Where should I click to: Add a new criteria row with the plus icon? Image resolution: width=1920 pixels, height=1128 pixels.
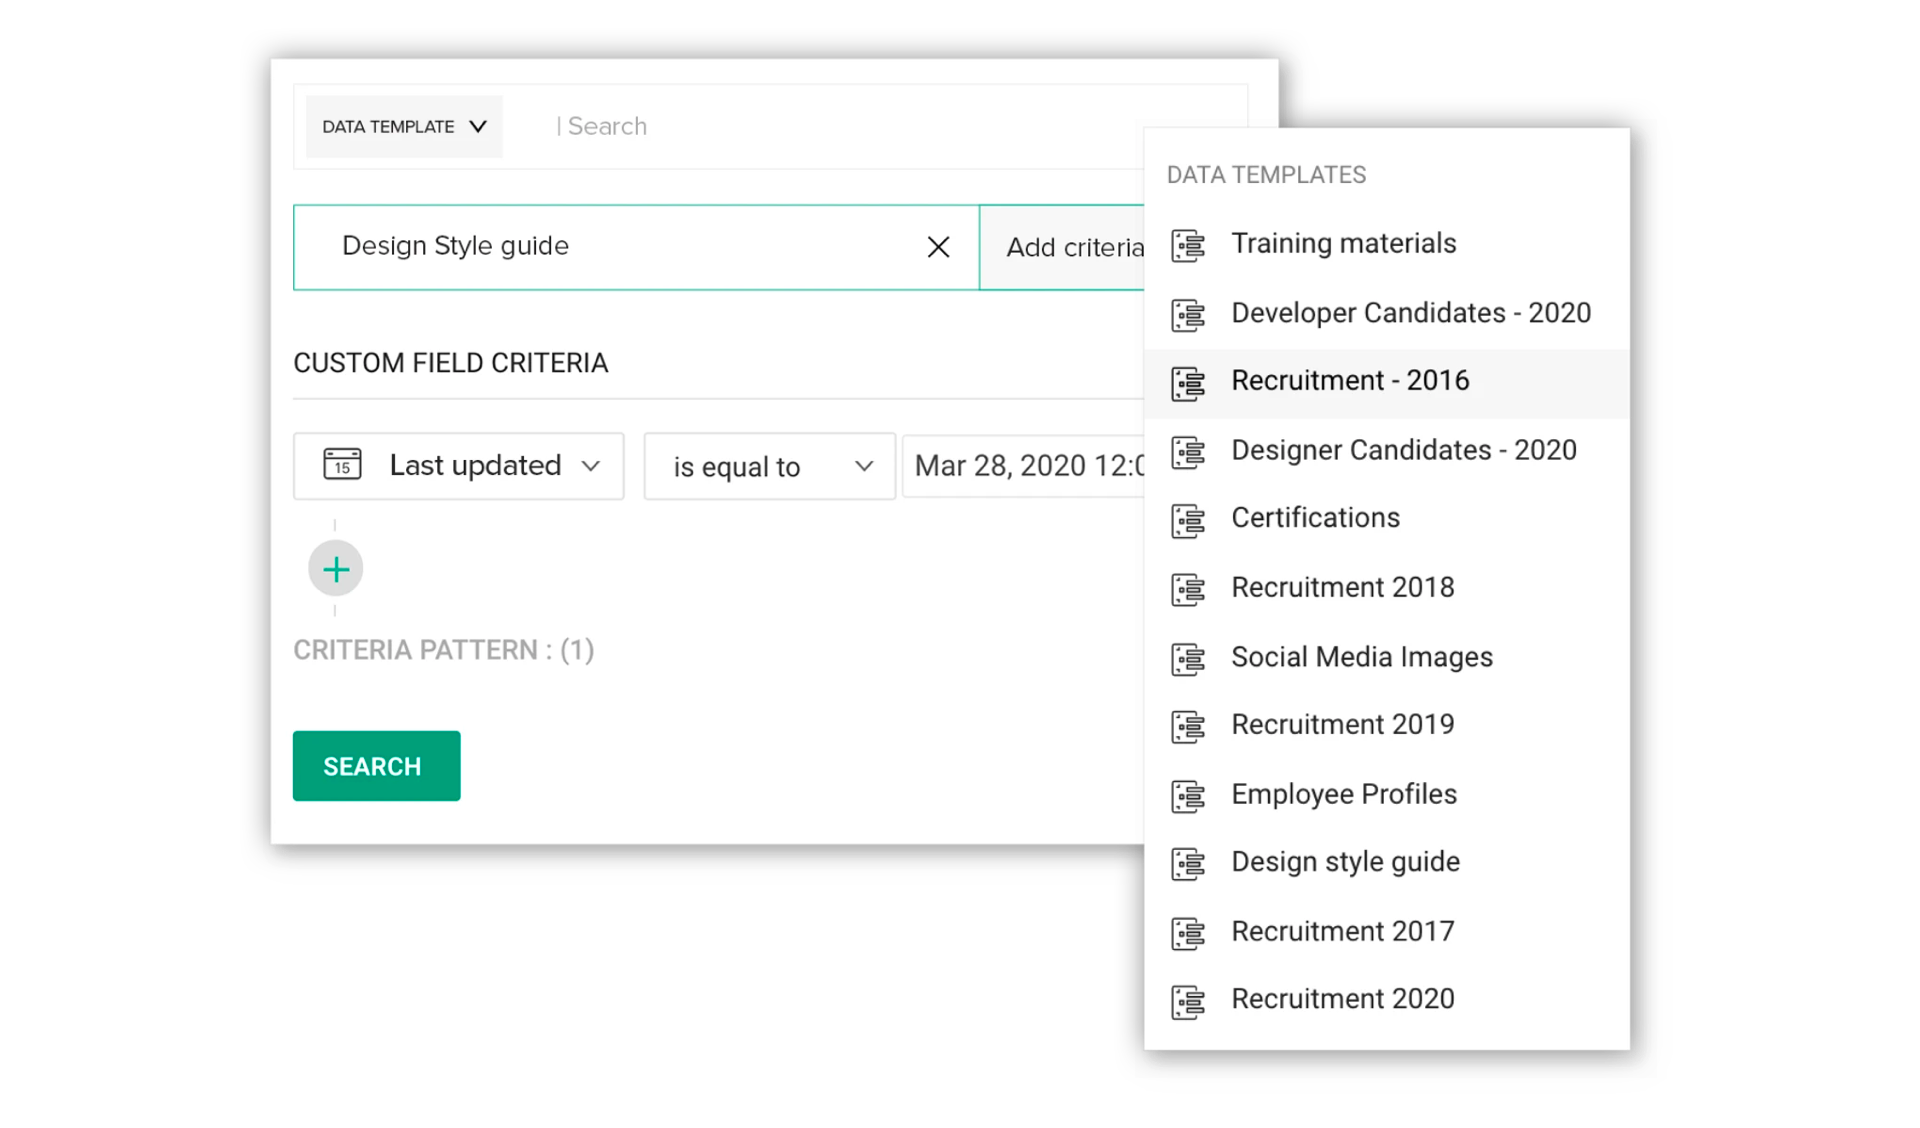[x=336, y=569]
